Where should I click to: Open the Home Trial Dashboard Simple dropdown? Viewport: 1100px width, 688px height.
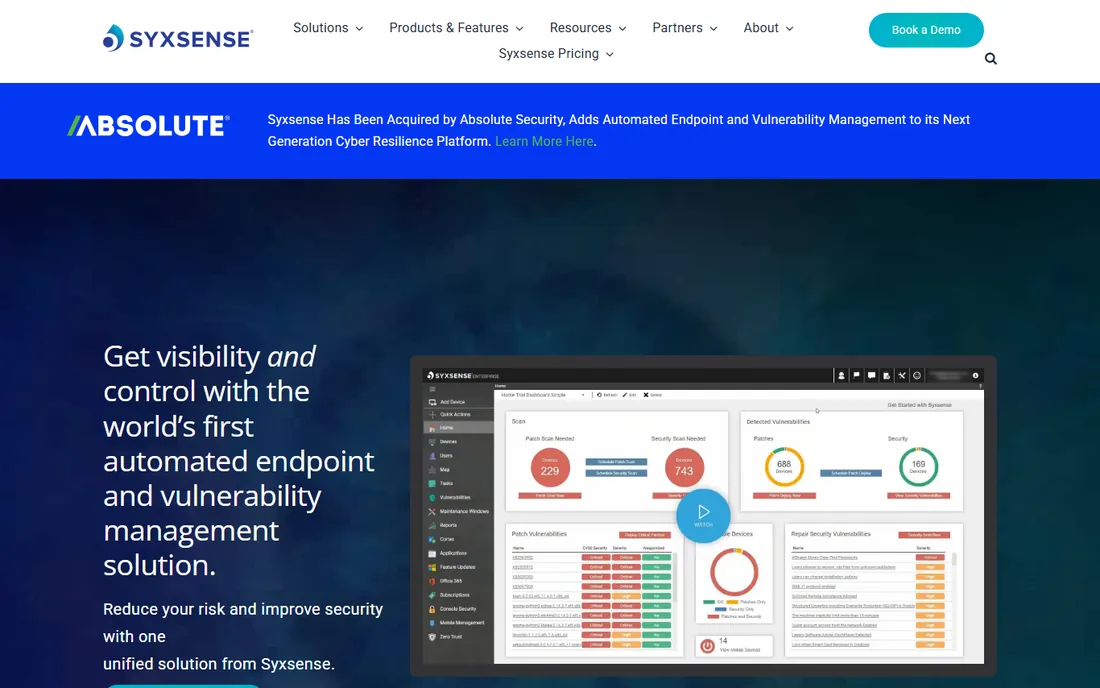(543, 395)
